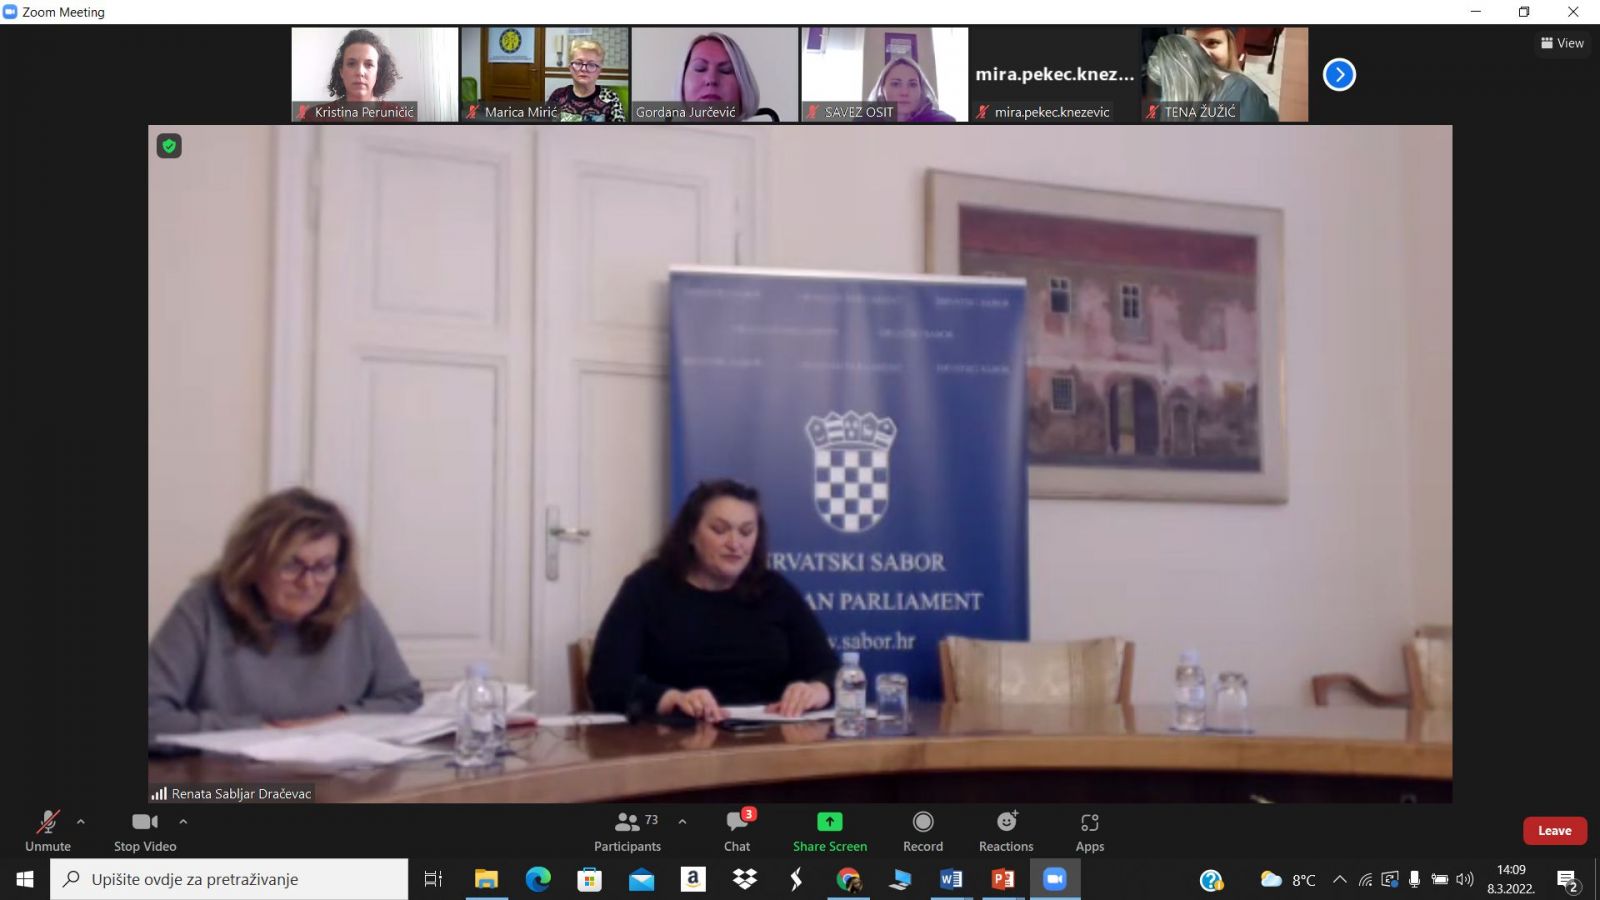
Task: Select Kristina Peruničić video thumbnail
Action: (375, 74)
